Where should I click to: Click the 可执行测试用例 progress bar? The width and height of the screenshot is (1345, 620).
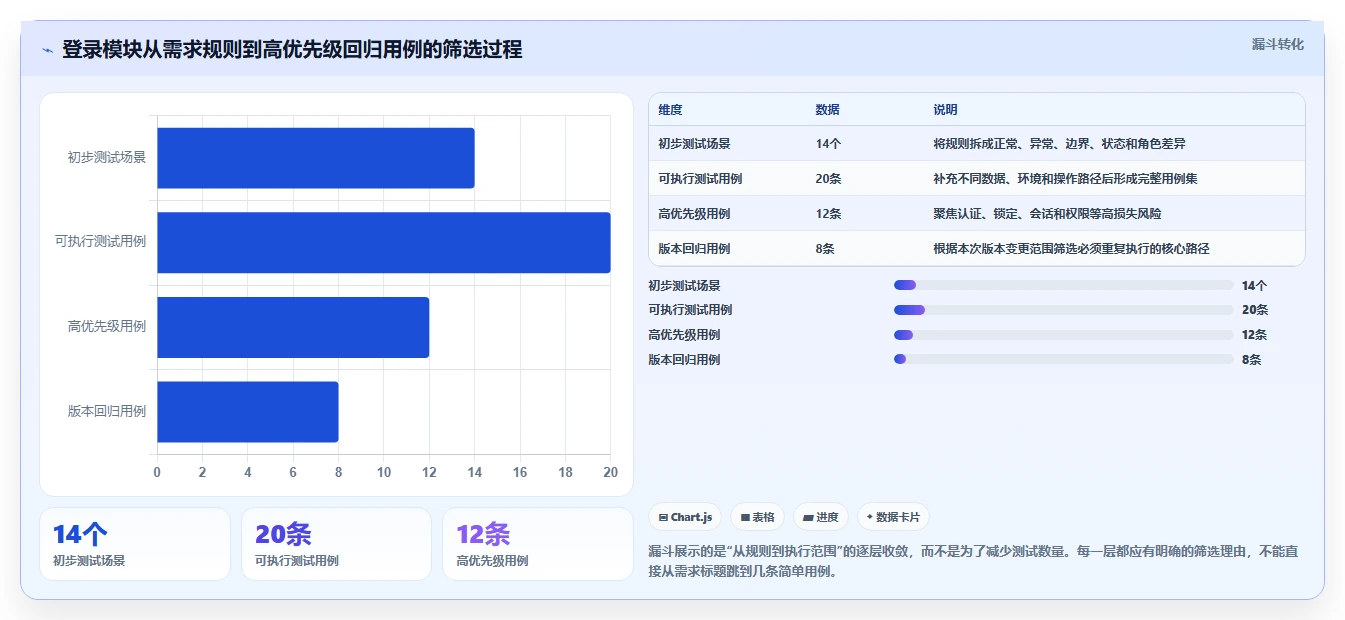(x=1063, y=310)
